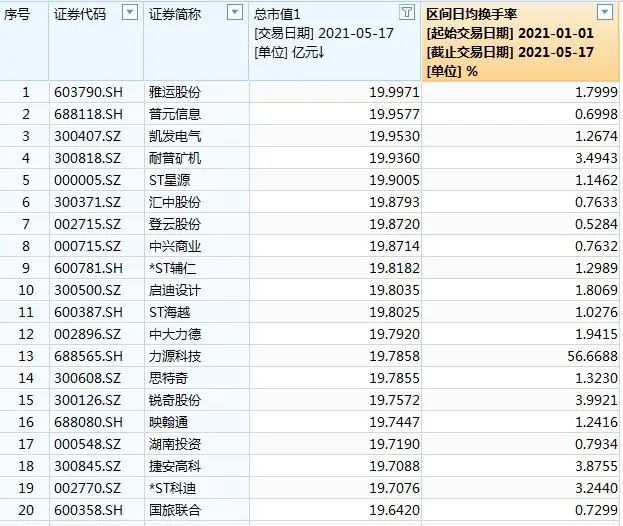Click the 总市值1 filter funnel icon
This screenshot has width=623, height=526.
pyautogui.click(x=407, y=13)
